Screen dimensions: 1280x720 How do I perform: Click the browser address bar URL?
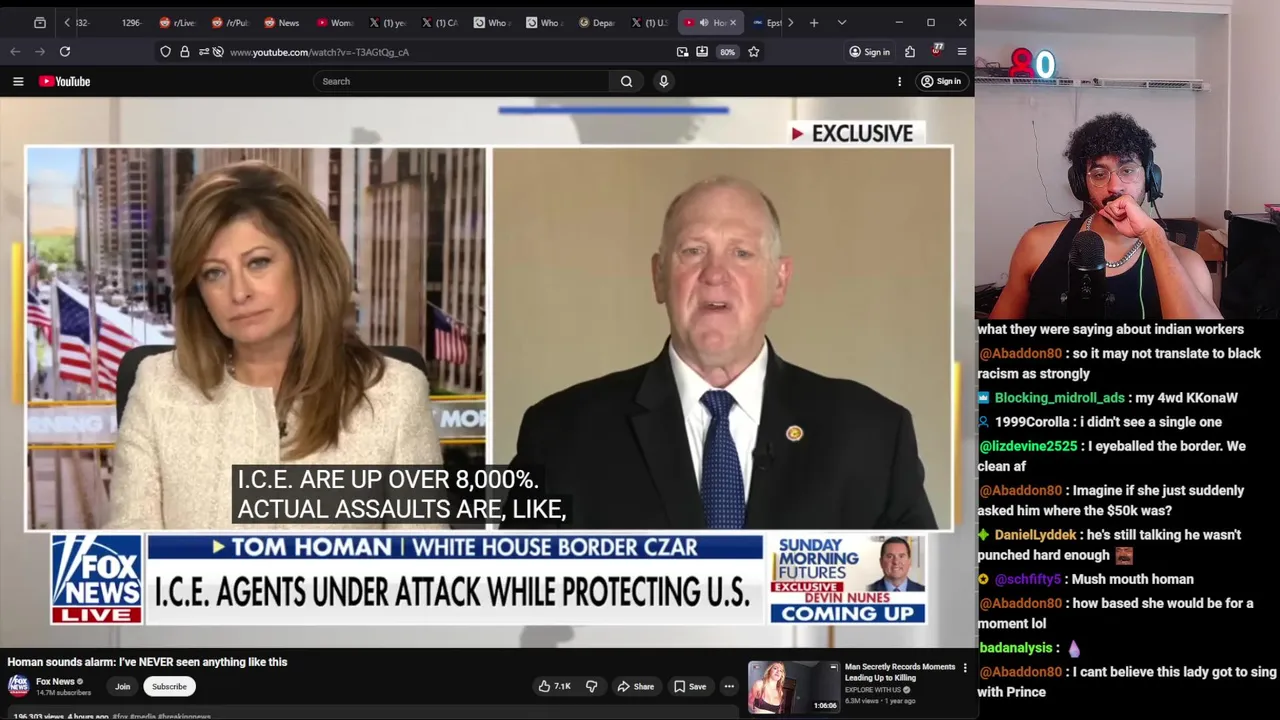tap(319, 52)
